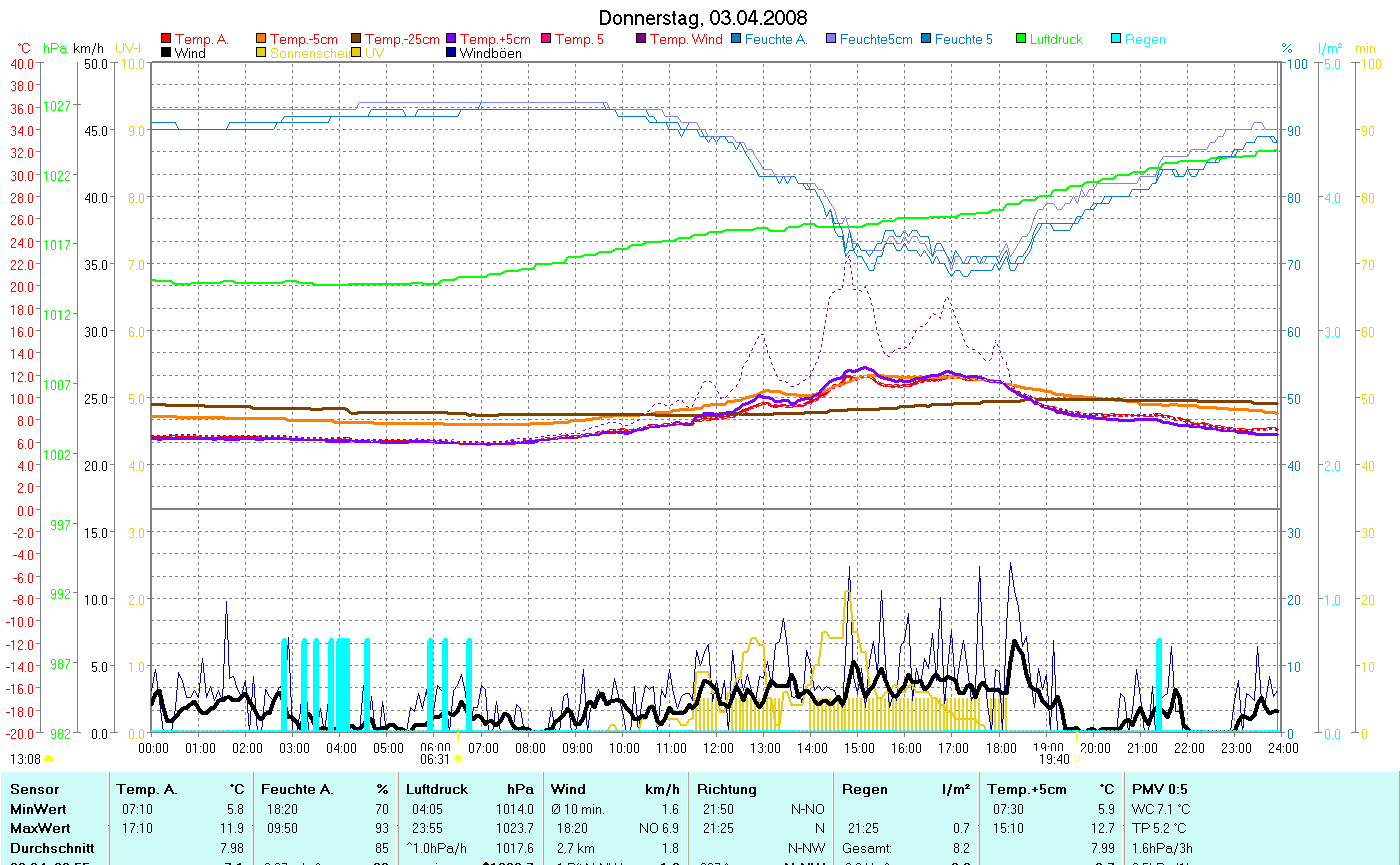Click the MaxWert row label
Viewport: 1400px width, 865px height.
(x=39, y=828)
